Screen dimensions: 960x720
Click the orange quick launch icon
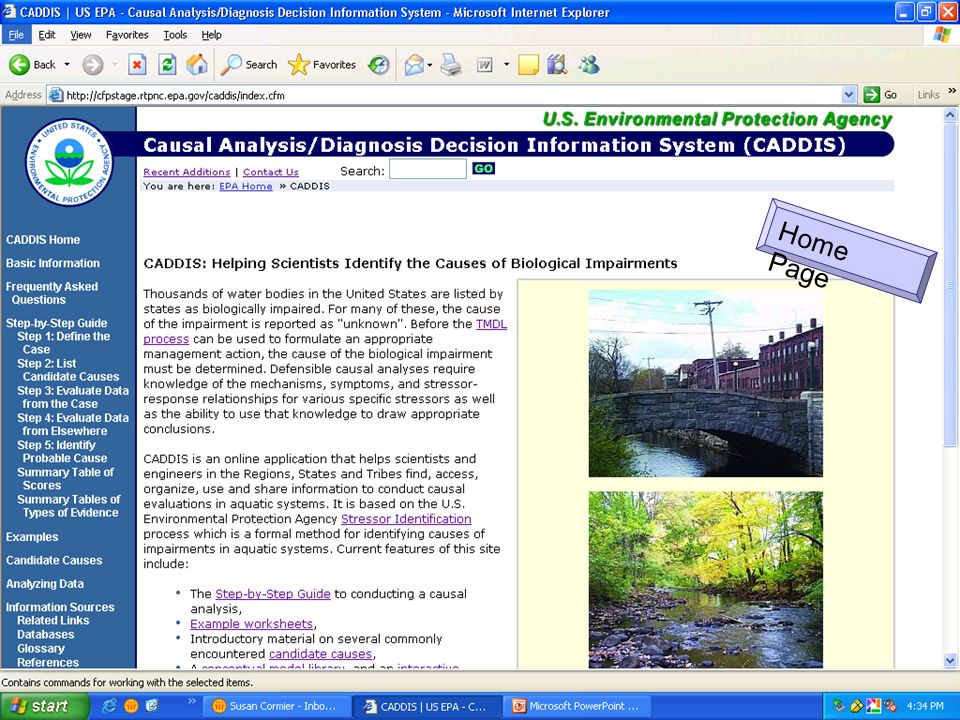[130, 706]
